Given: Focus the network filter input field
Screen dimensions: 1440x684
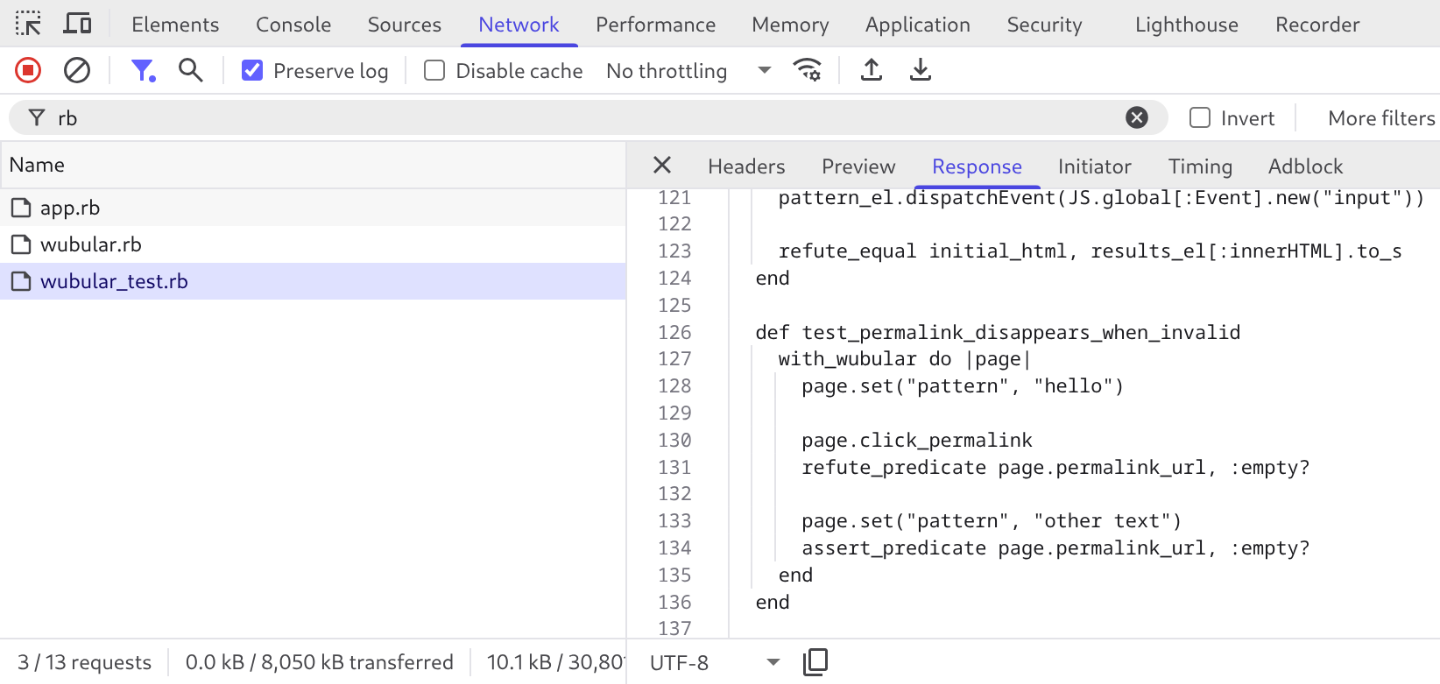Looking at the screenshot, I should (590, 118).
